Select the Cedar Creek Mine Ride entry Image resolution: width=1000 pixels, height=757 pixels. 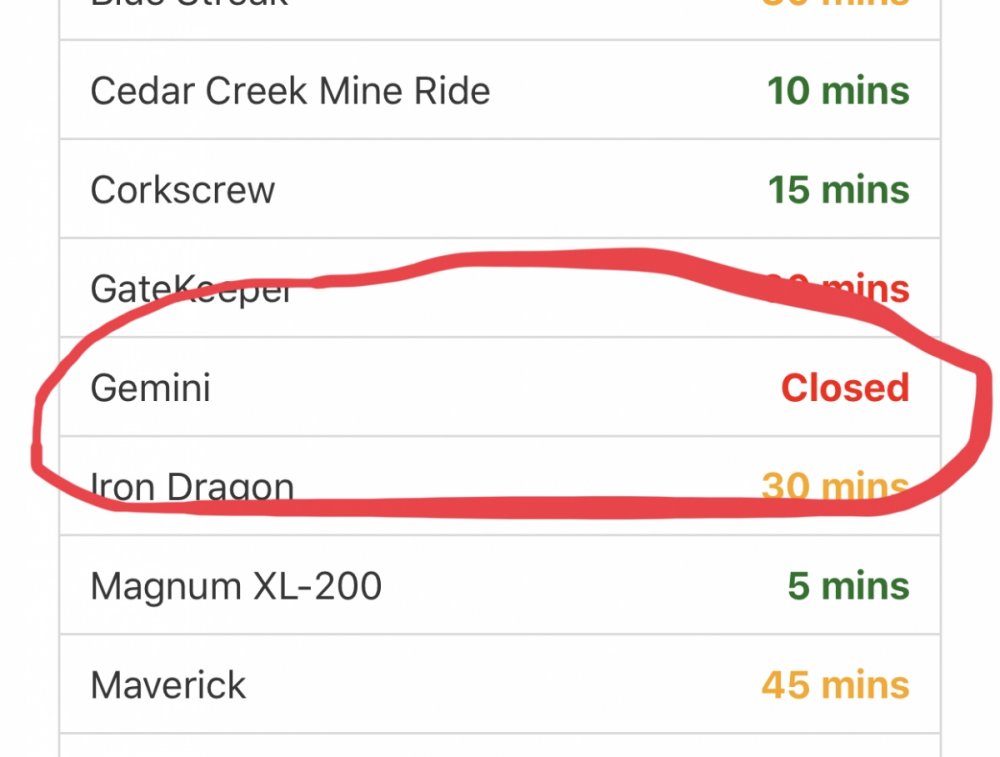coord(290,91)
